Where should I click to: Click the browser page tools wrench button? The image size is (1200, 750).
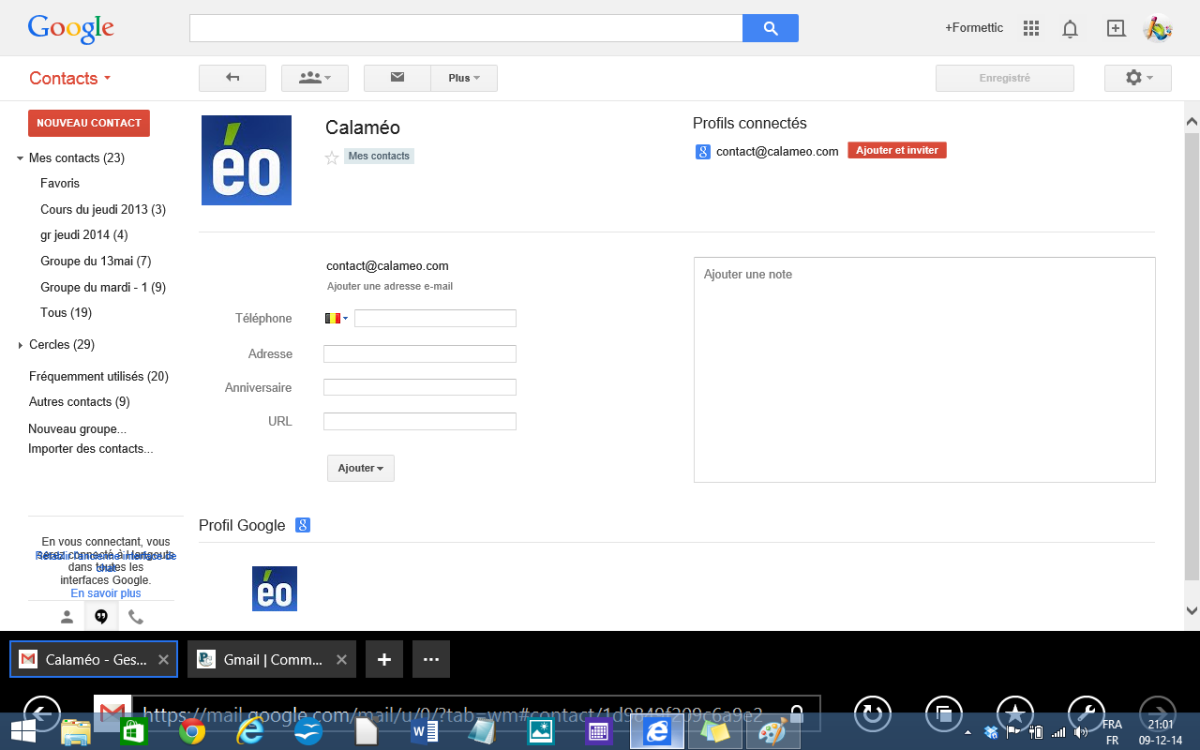1087,713
